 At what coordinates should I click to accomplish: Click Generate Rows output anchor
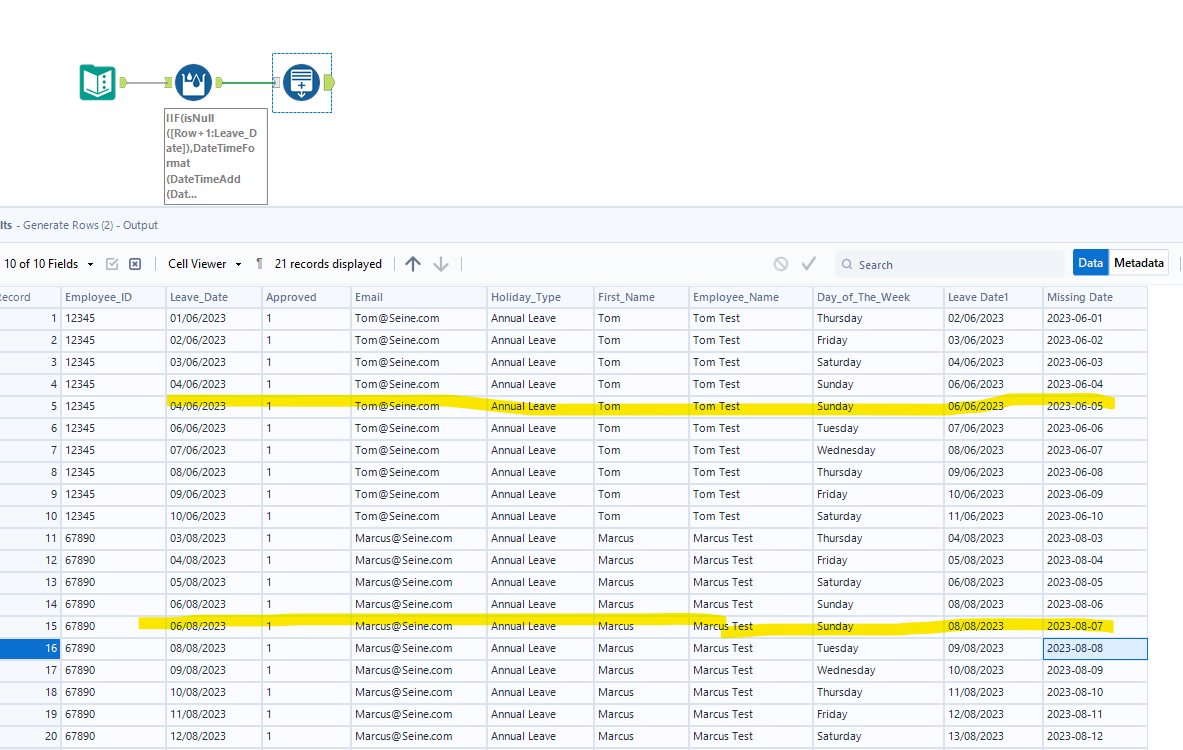(330, 82)
